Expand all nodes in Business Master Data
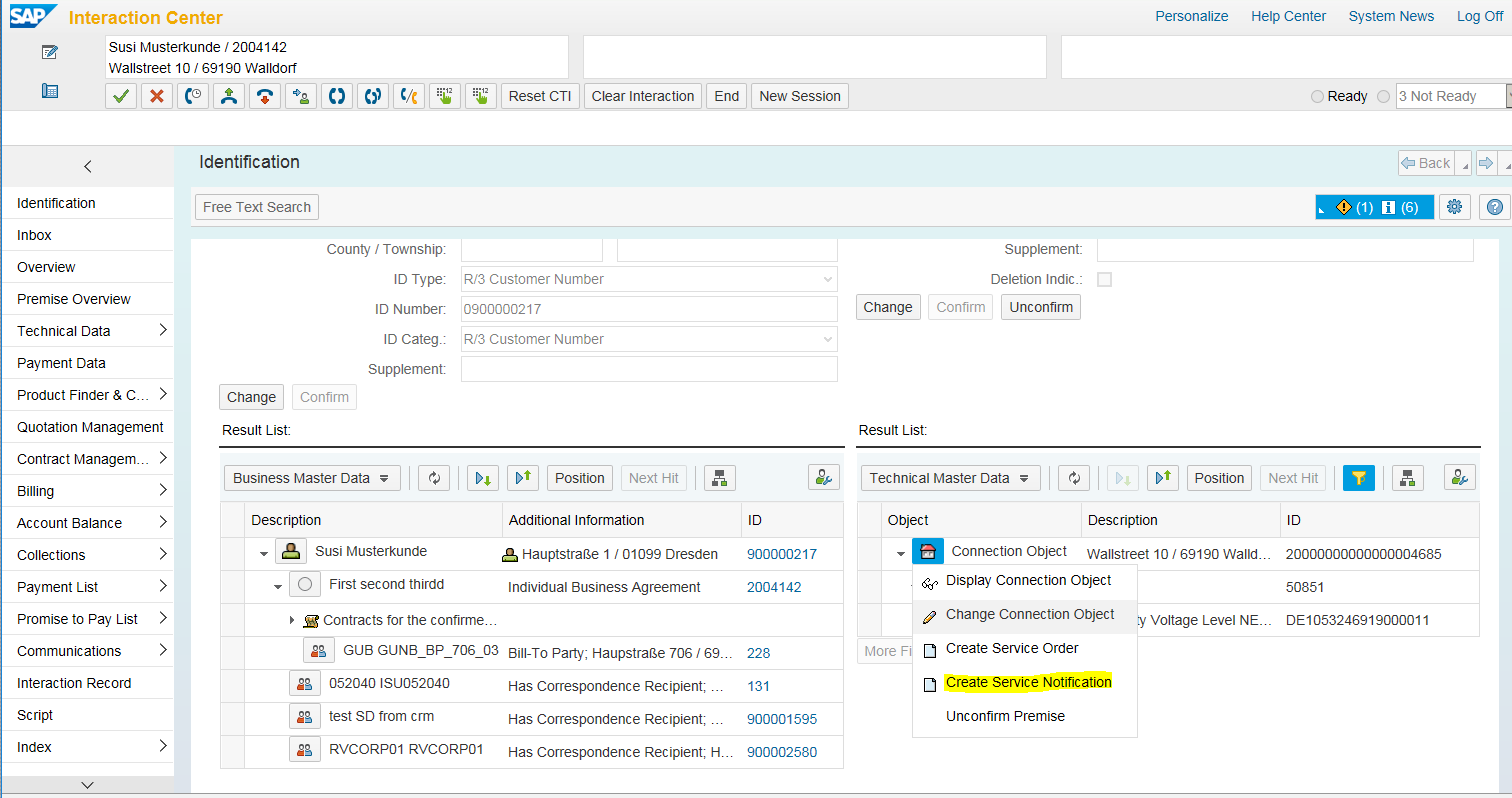The height and width of the screenshot is (798, 1512). click(x=483, y=478)
